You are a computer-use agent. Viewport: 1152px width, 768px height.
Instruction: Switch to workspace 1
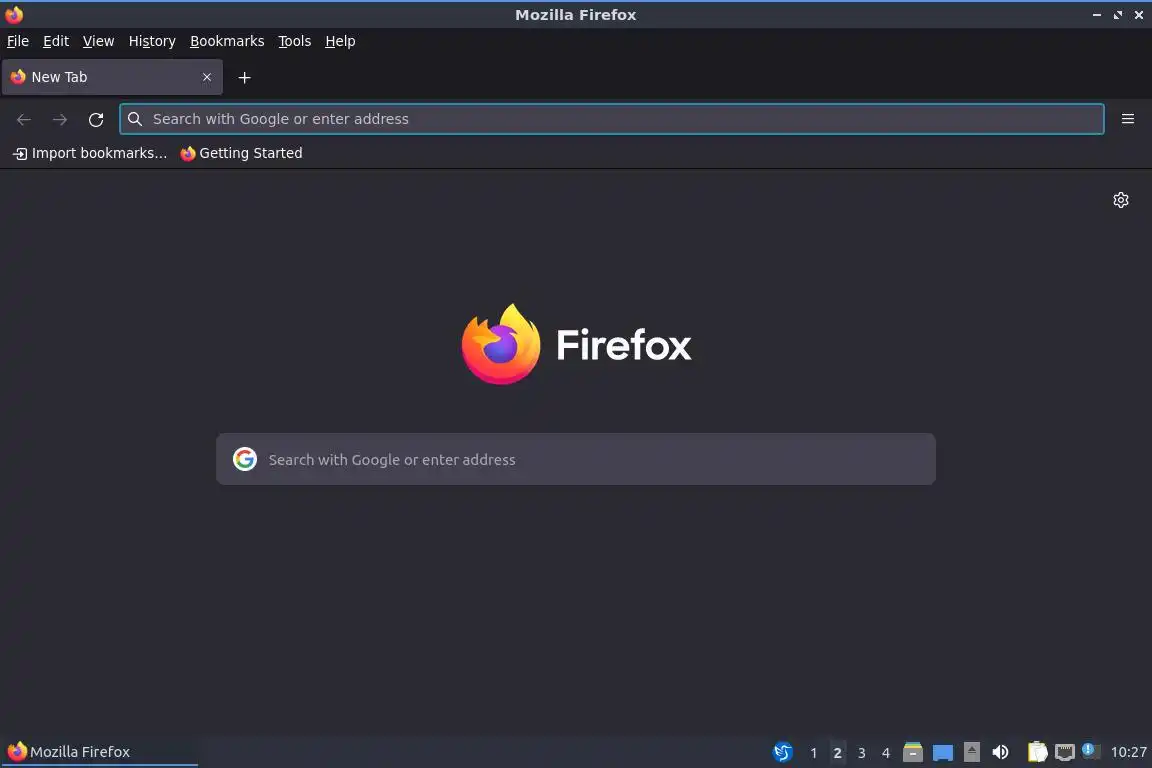pos(813,753)
